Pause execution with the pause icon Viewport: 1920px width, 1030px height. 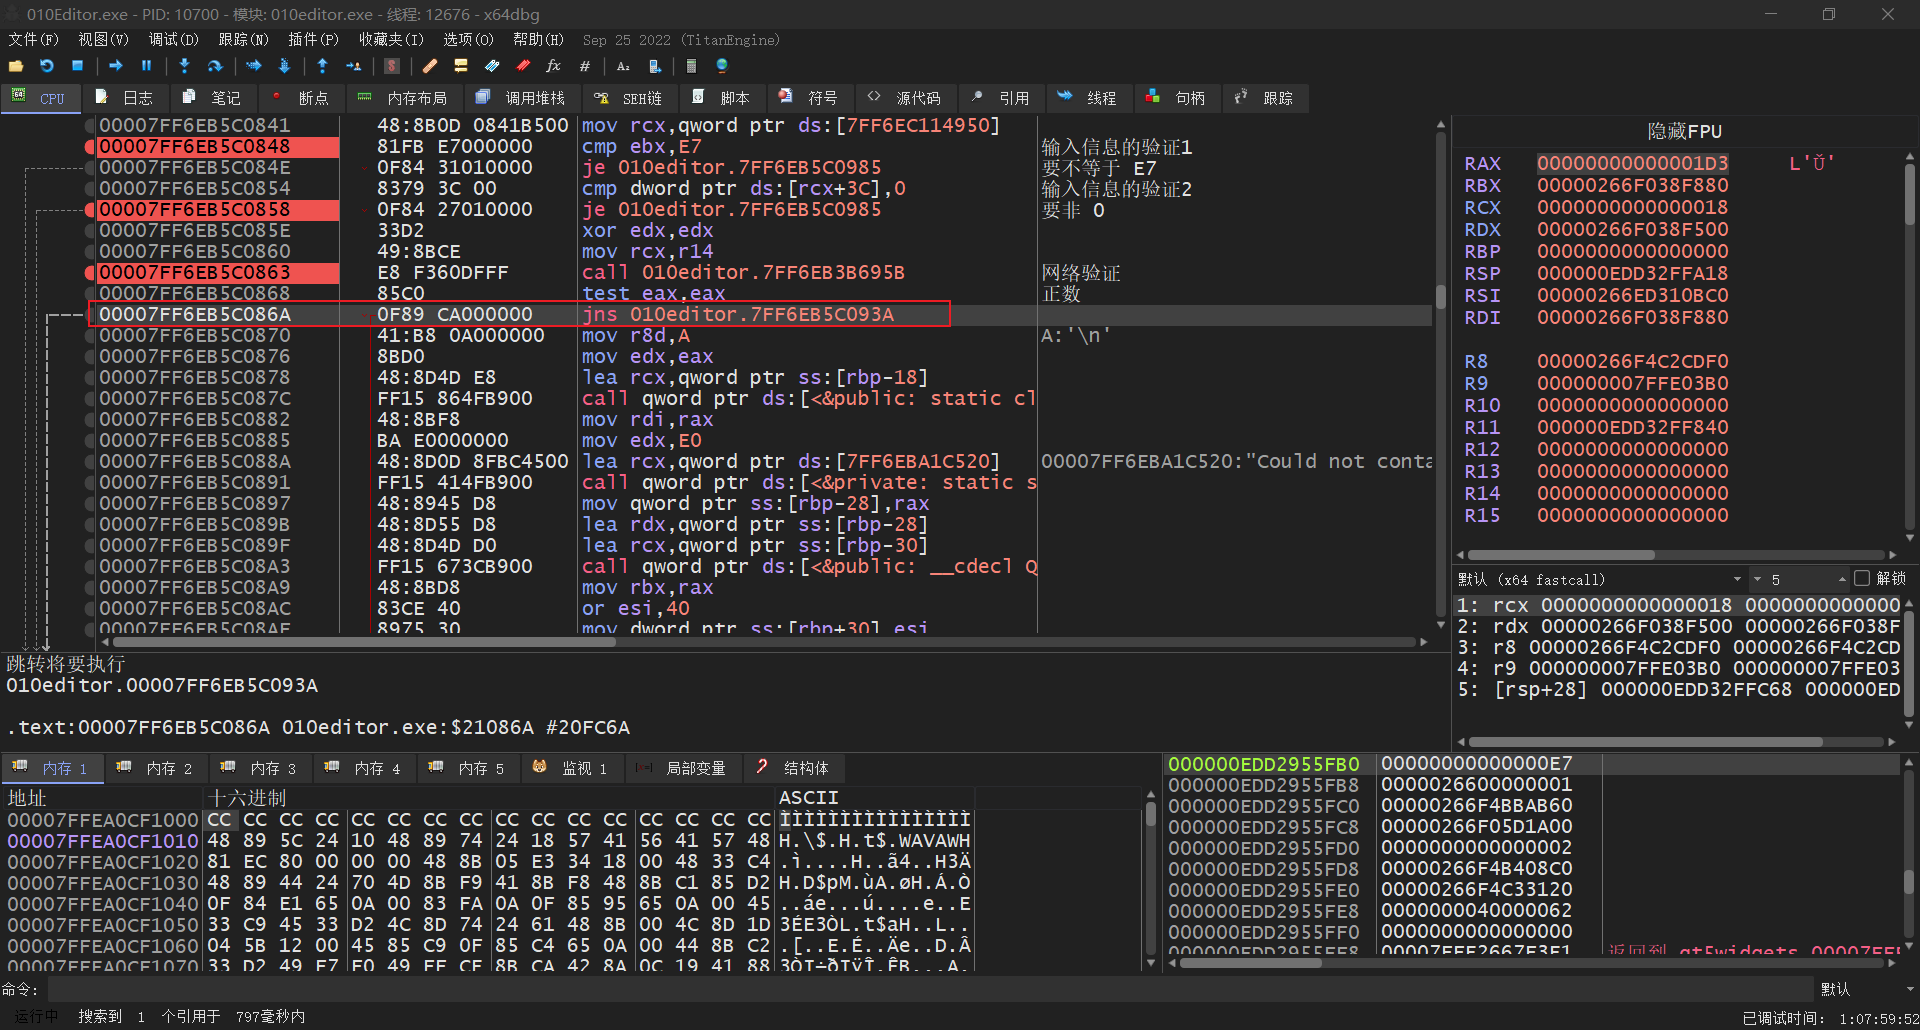point(146,66)
